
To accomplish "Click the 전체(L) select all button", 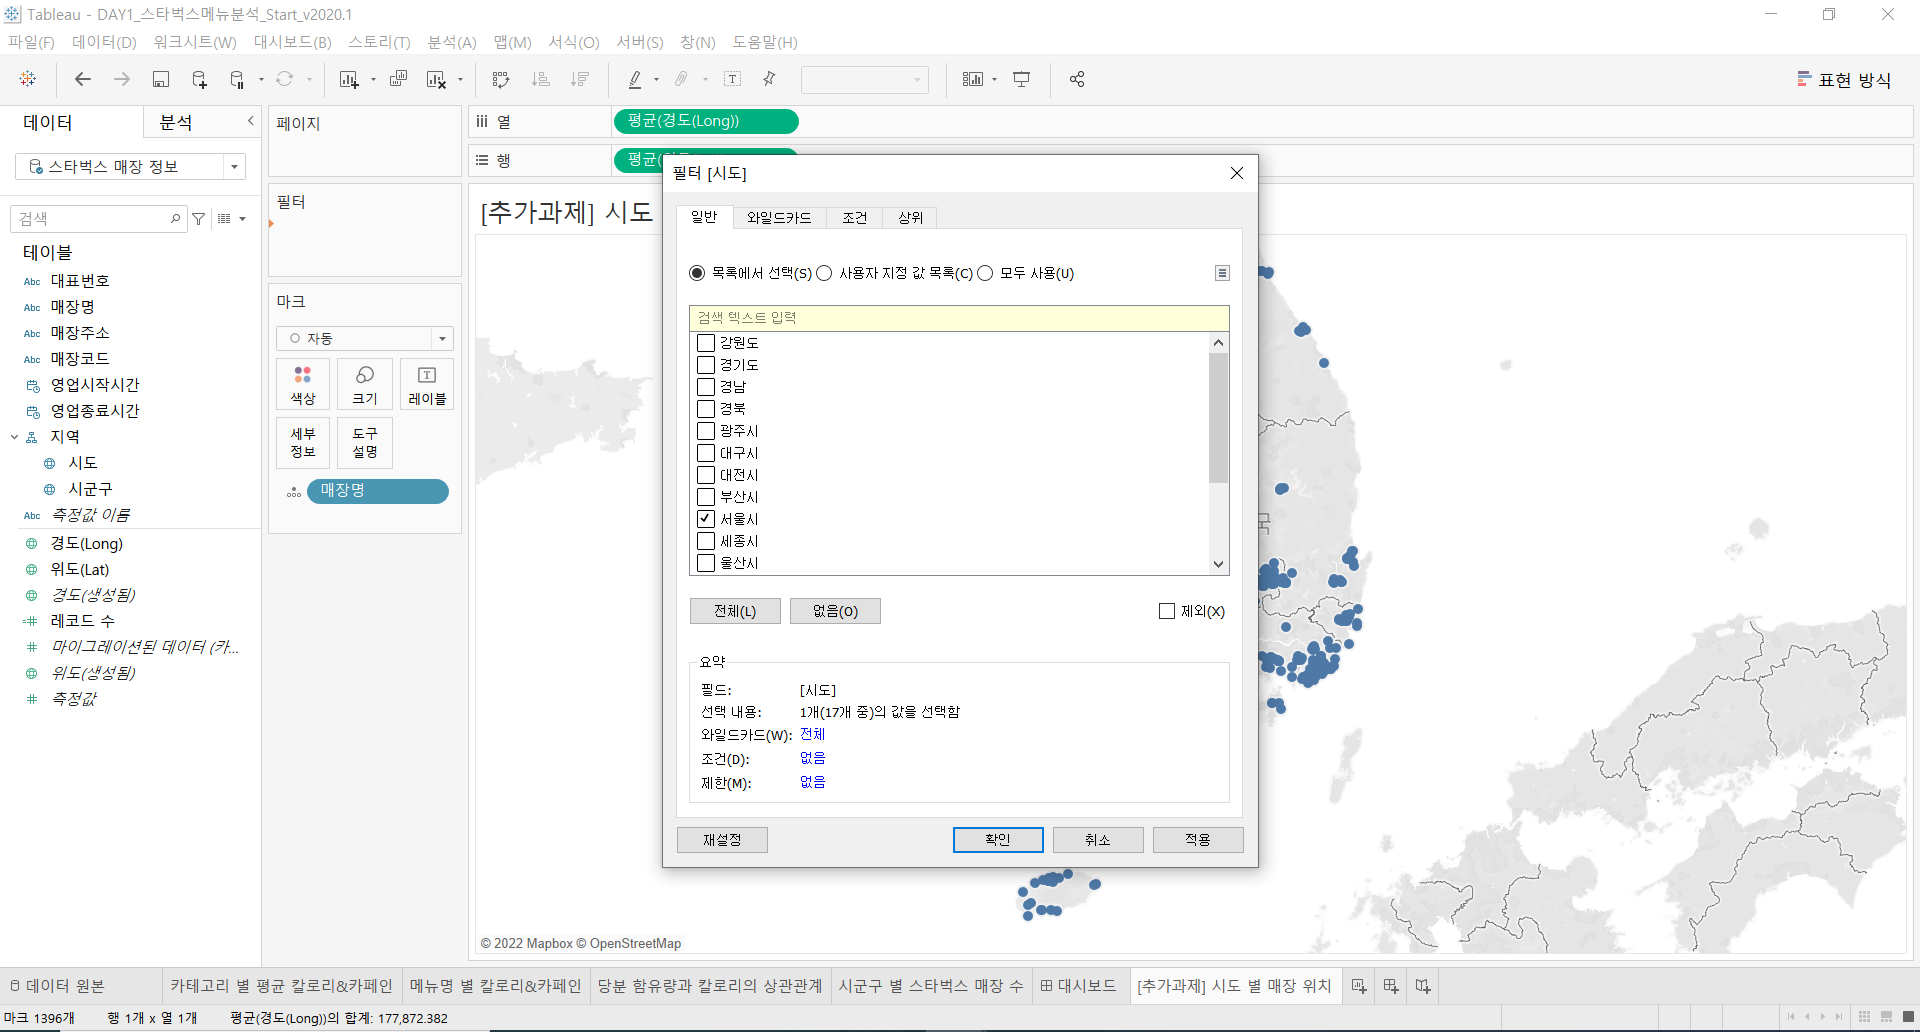I will click(x=735, y=611).
